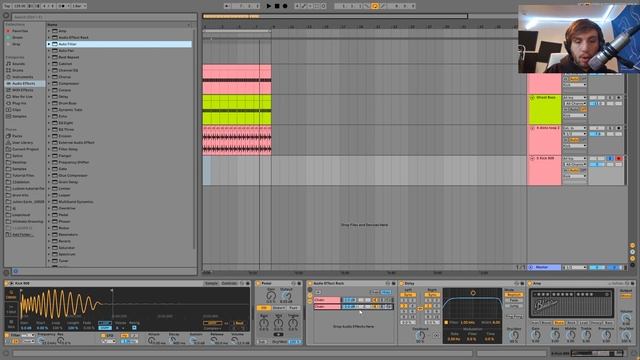Toggle Audio Effect Rack device activator
Image resolution: width=640 pixels, height=360 pixels.
point(310,283)
